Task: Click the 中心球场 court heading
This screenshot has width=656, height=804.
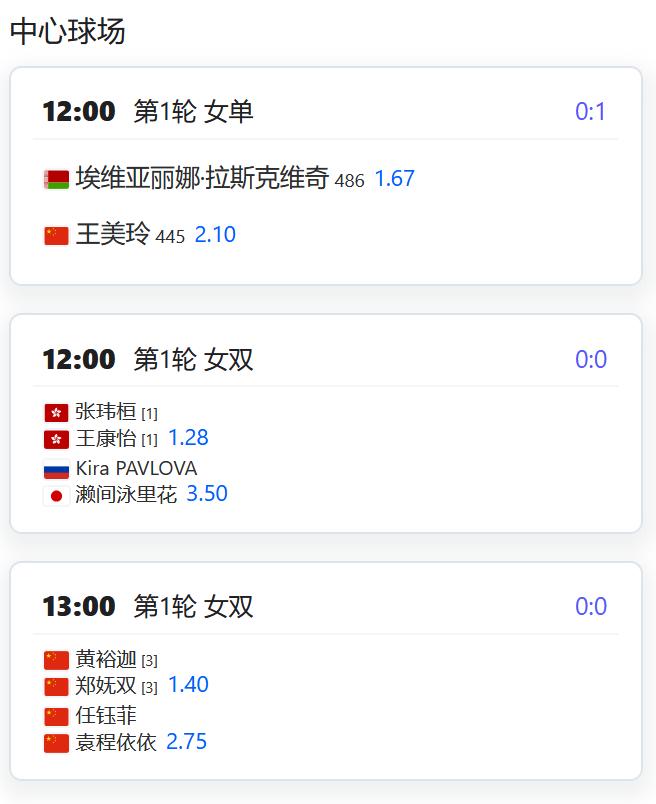Action: (x=67, y=31)
